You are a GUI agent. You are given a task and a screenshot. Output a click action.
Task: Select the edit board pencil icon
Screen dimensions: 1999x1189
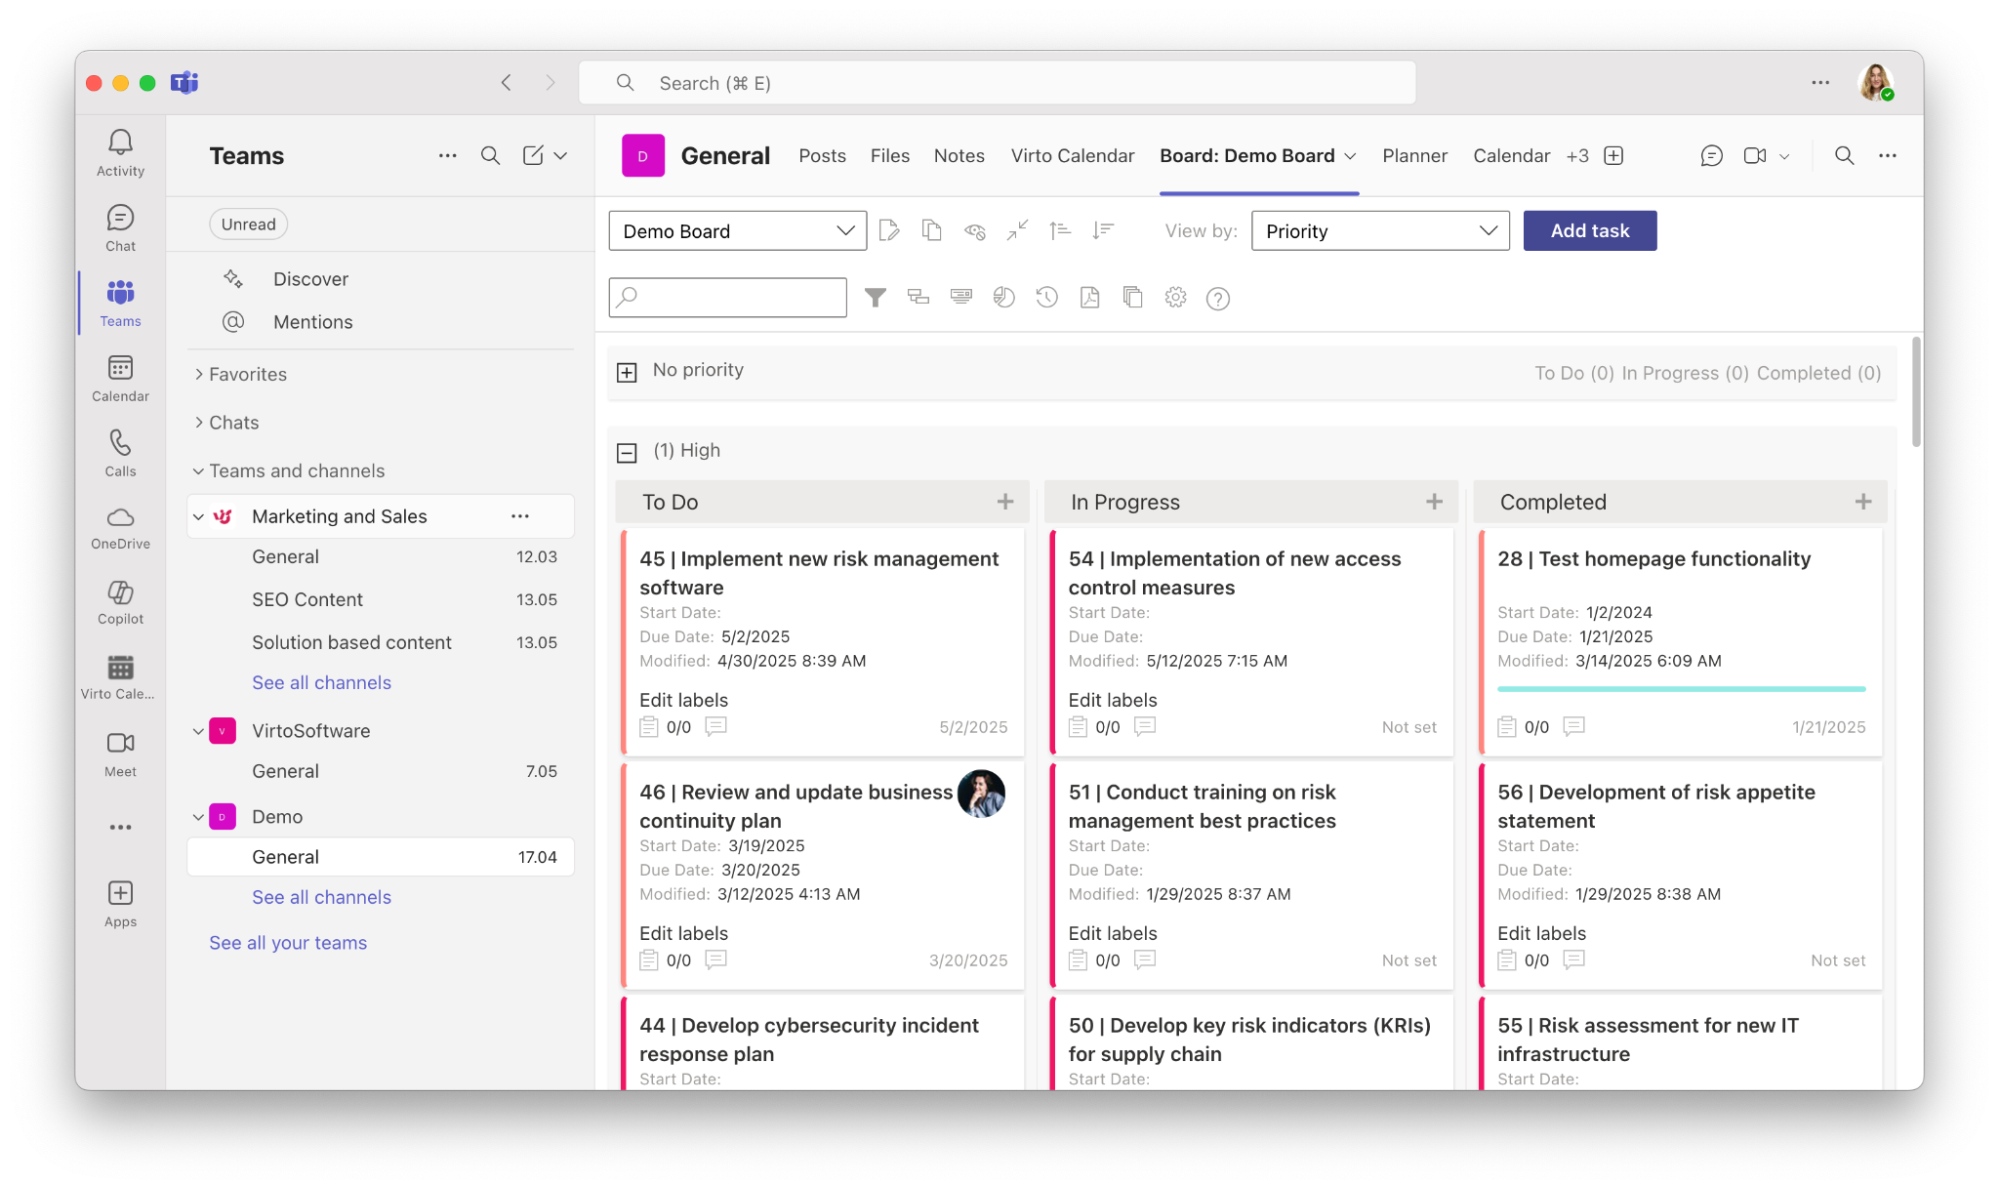coord(888,230)
